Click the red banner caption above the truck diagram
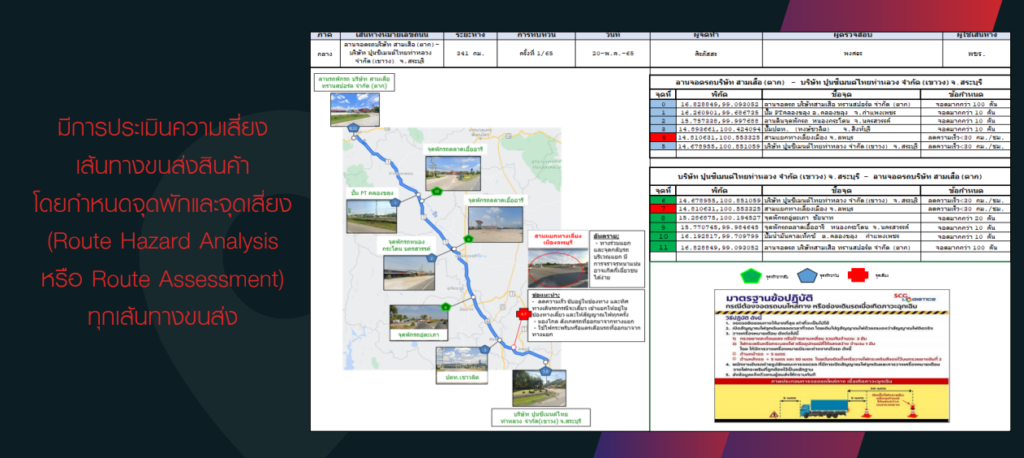Image resolution: width=1024 pixels, height=458 pixels. click(x=831, y=380)
